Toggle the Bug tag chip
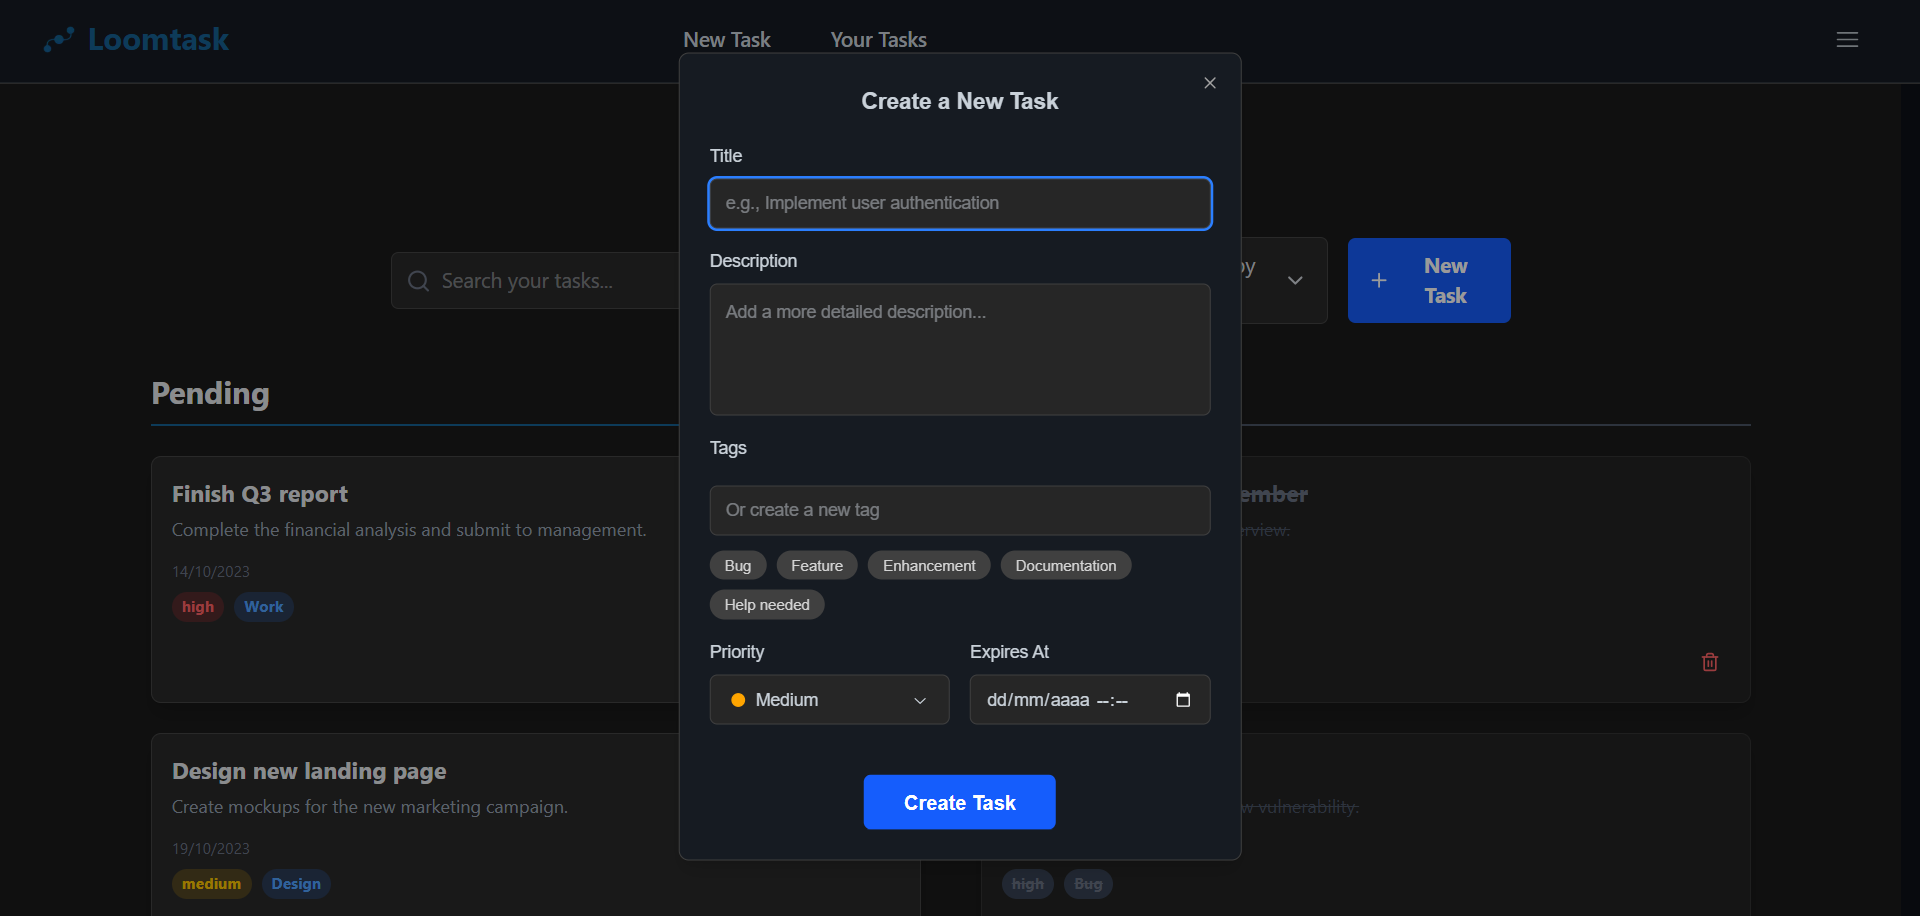The image size is (1920, 916). pyautogui.click(x=737, y=566)
